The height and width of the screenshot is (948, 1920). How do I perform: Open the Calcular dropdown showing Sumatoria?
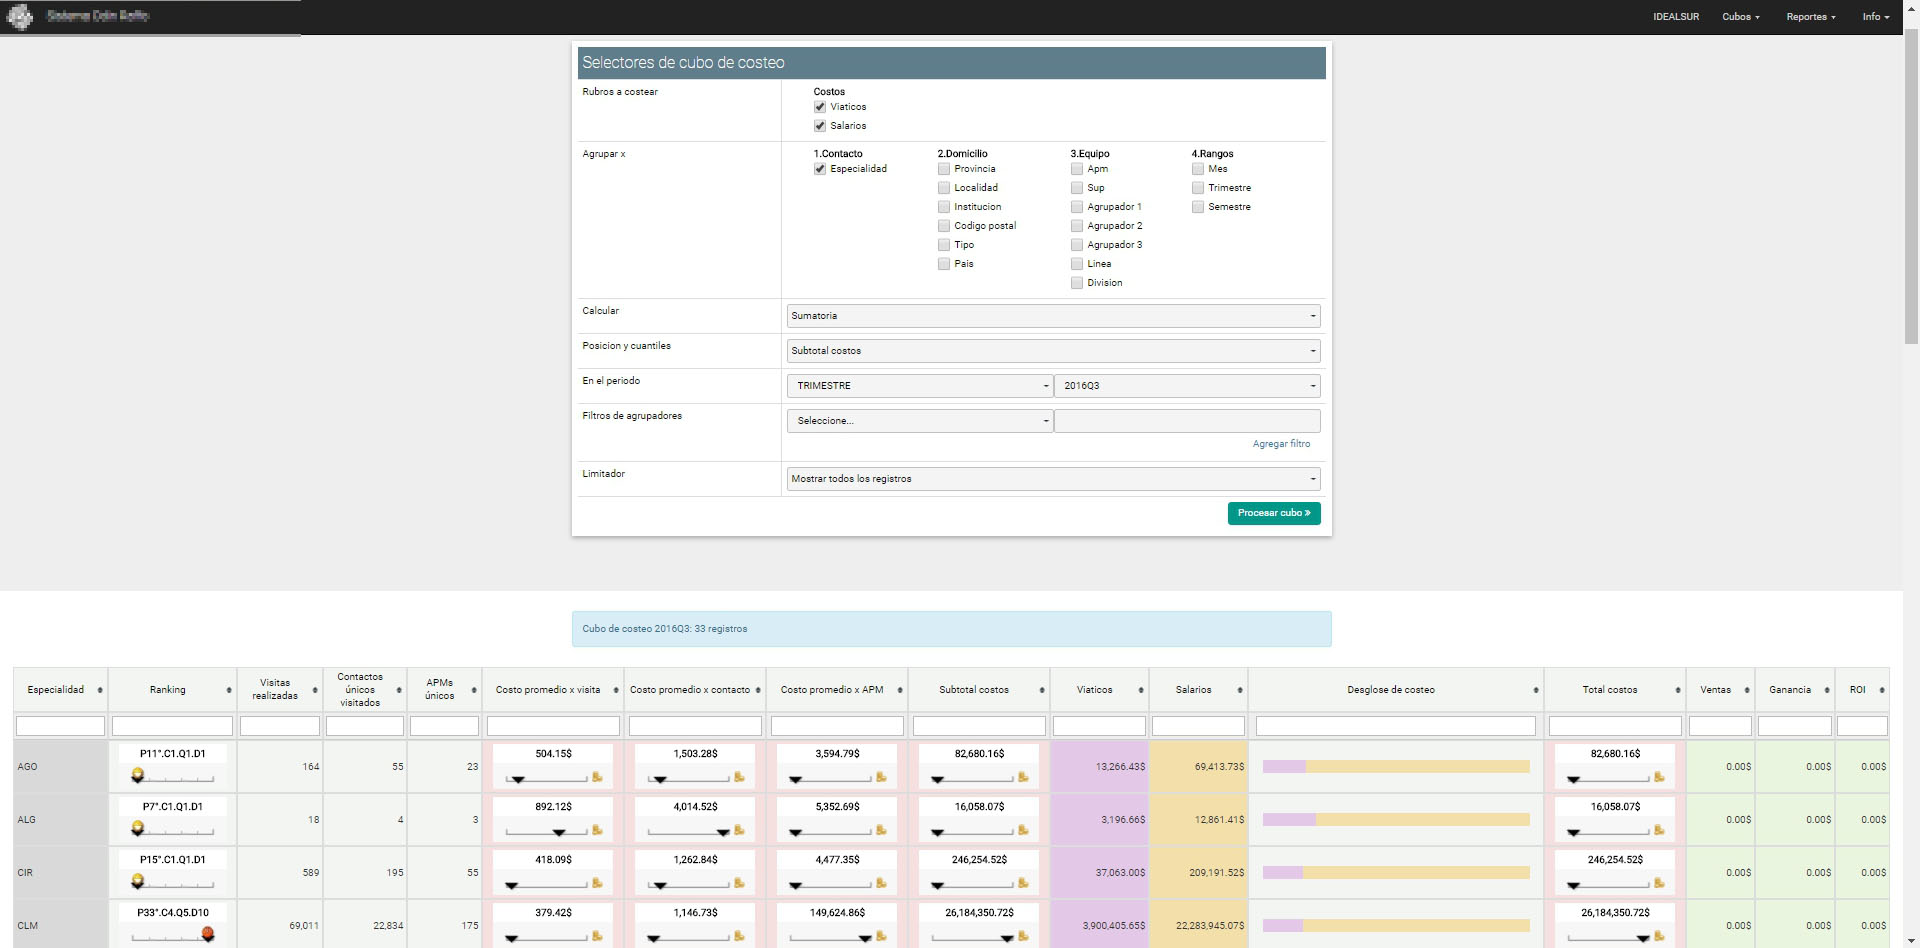1053,316
